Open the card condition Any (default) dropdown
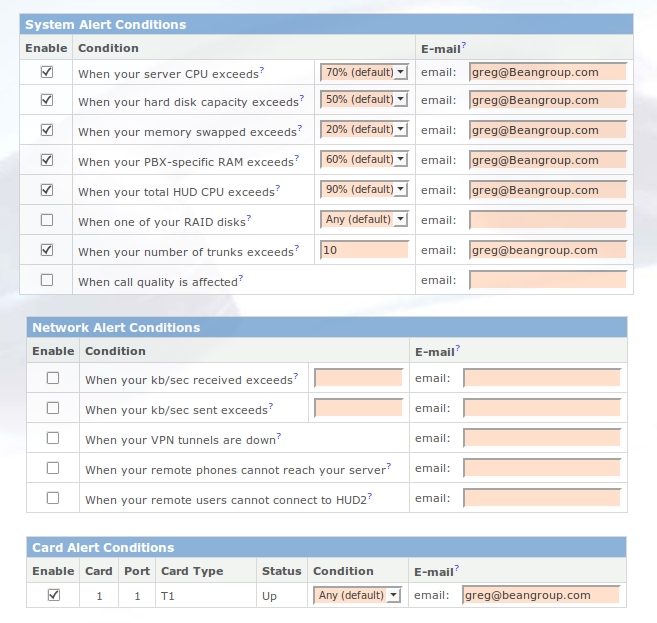This screenshot has height=623, width=657. pos(357,595)
